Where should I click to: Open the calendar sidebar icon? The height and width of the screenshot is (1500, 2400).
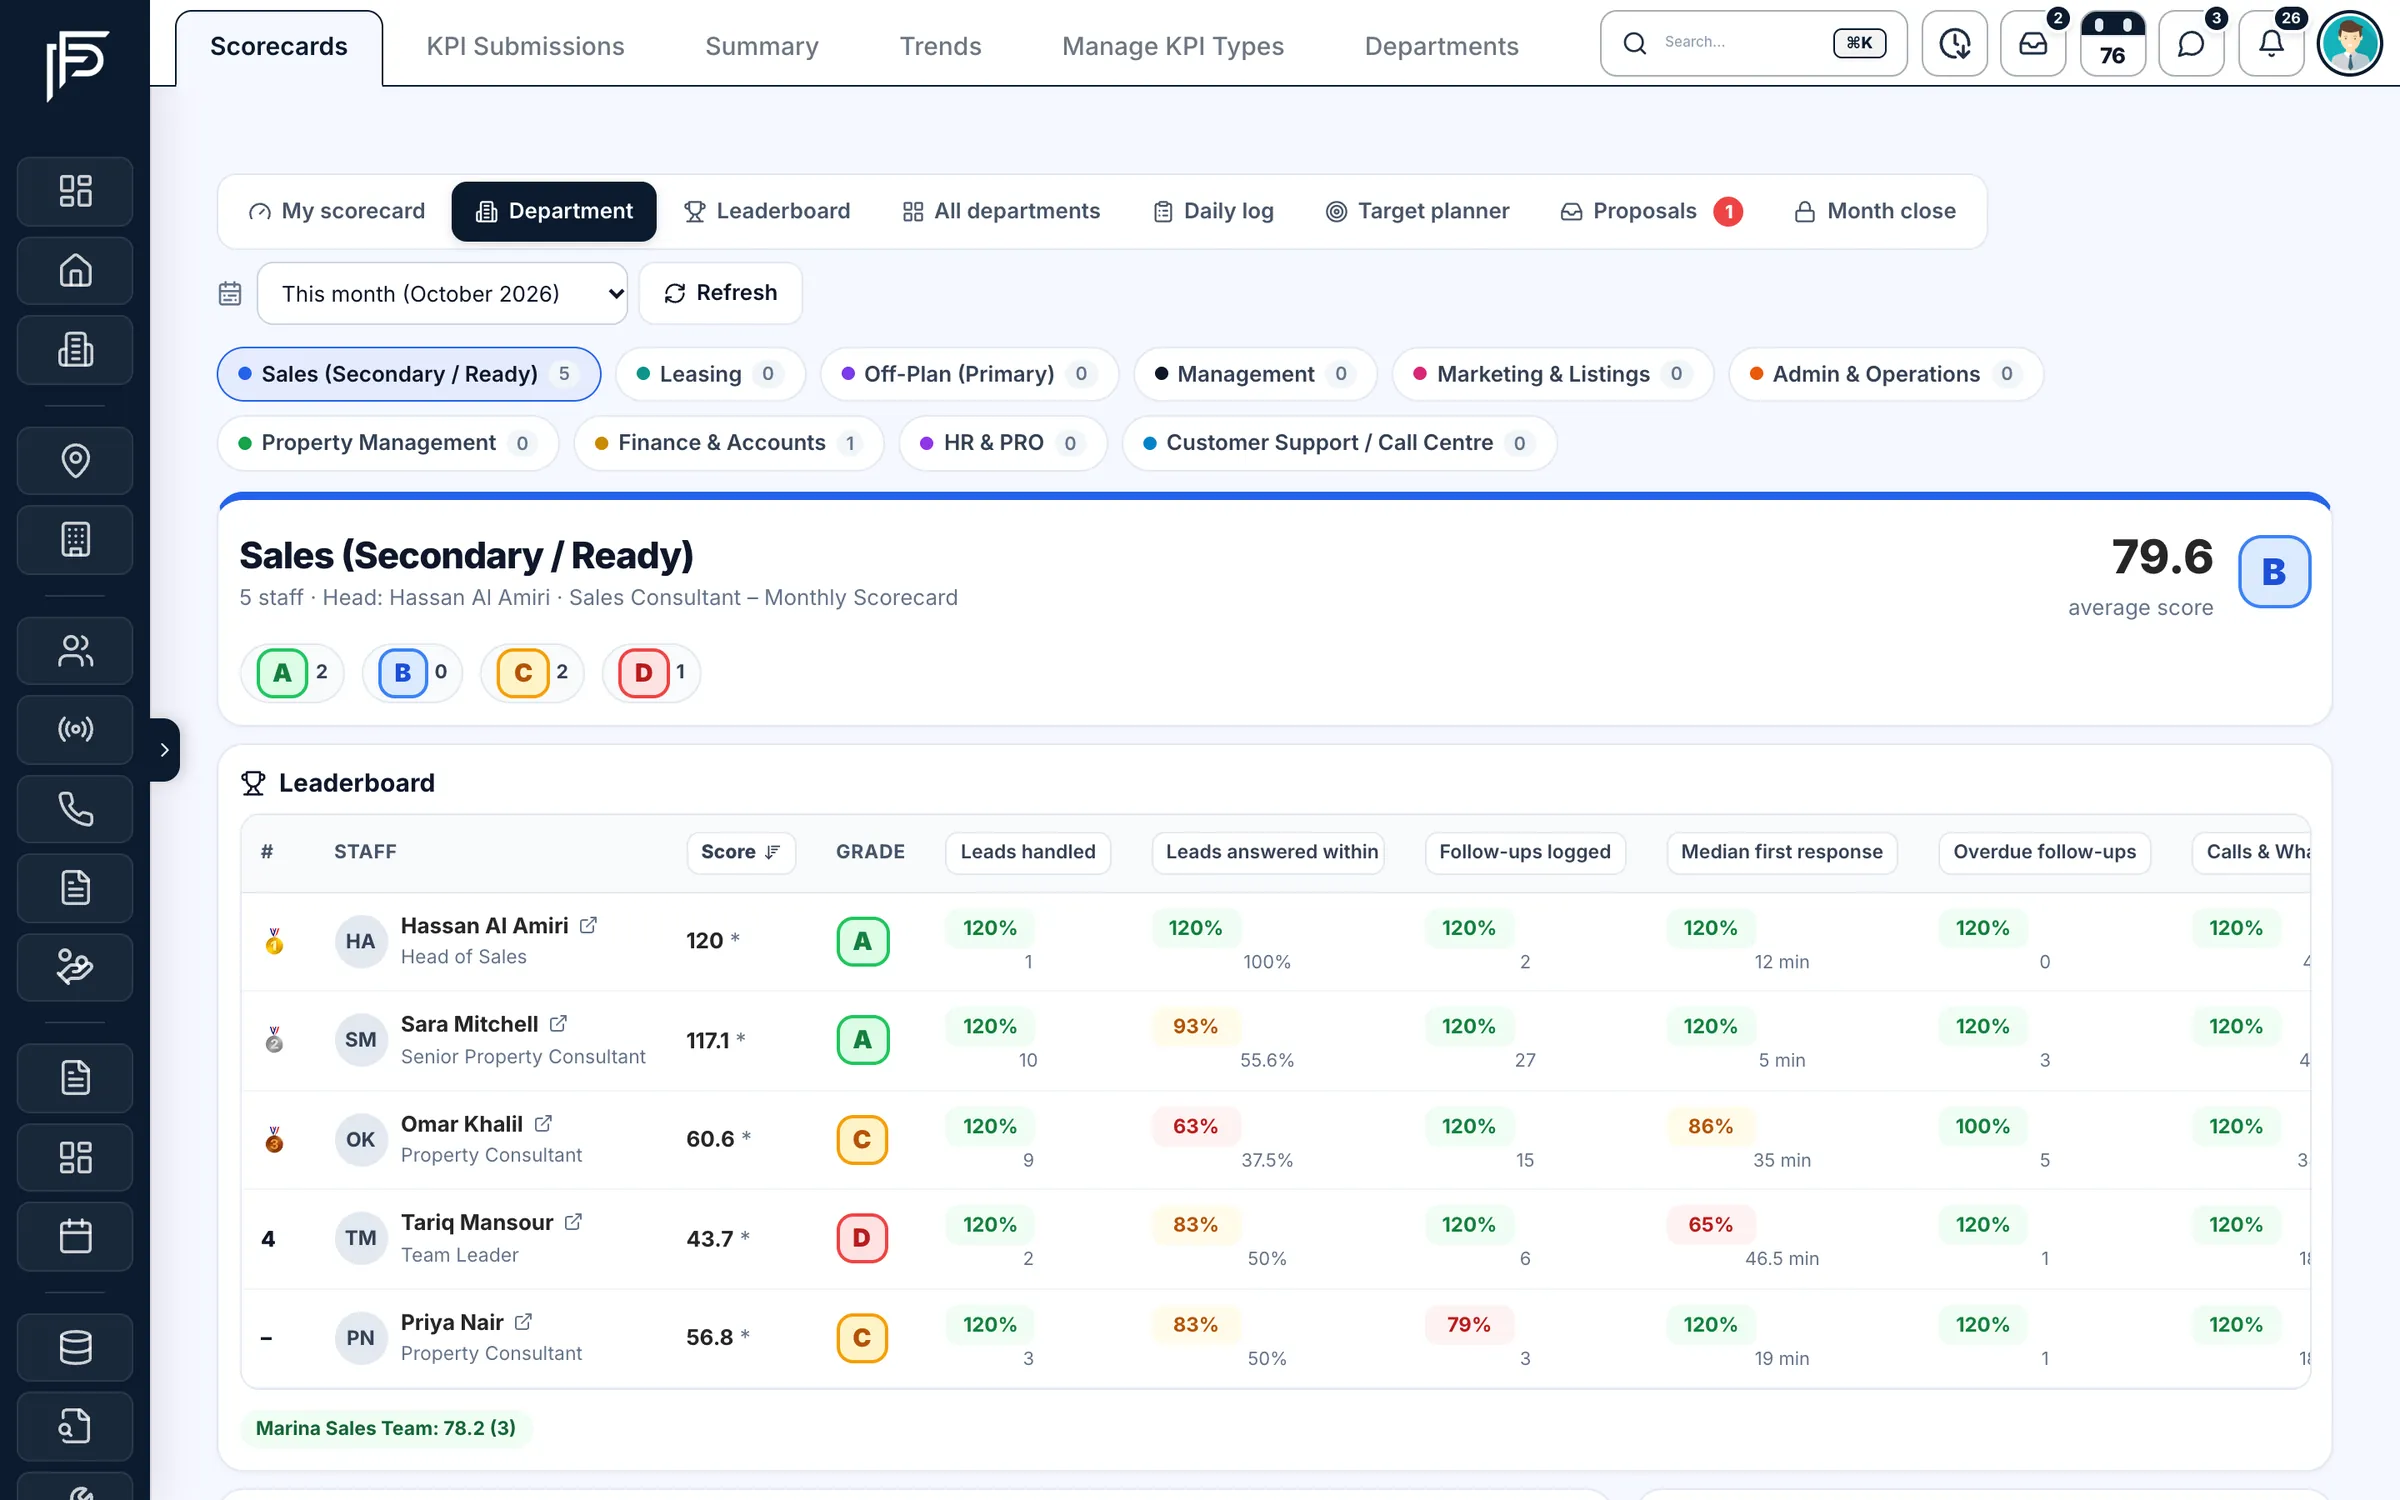(x=75, y=1237)
